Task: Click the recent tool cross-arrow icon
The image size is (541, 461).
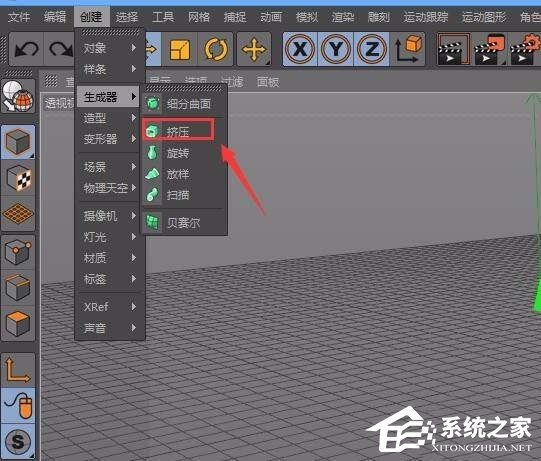Action: [x=254, y=49]
